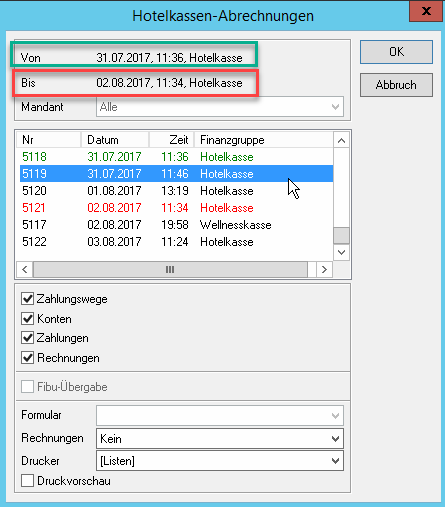Click the time 11:46 cell
The height and width of the screenshot is (507, 445).
coord(175,174)
